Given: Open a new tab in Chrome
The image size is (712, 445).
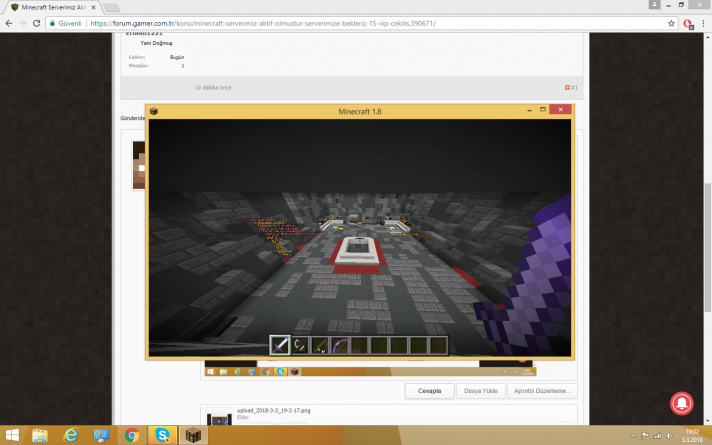Looking at the screenshot, I should tap(111, 7).
